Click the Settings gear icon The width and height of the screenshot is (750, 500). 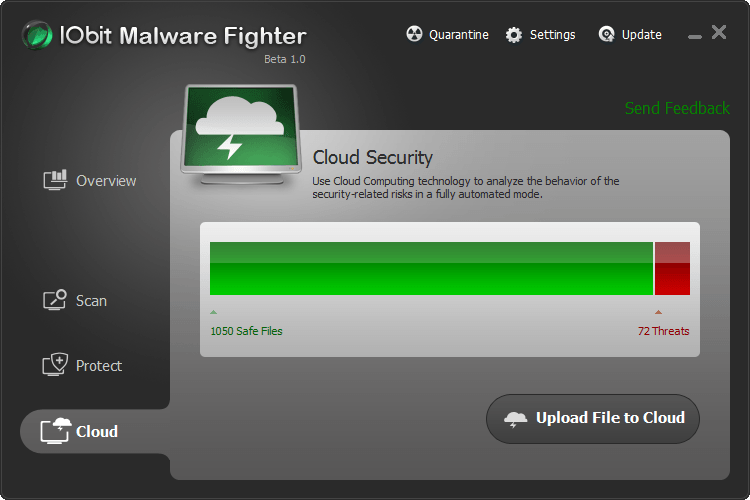point(514,35)
